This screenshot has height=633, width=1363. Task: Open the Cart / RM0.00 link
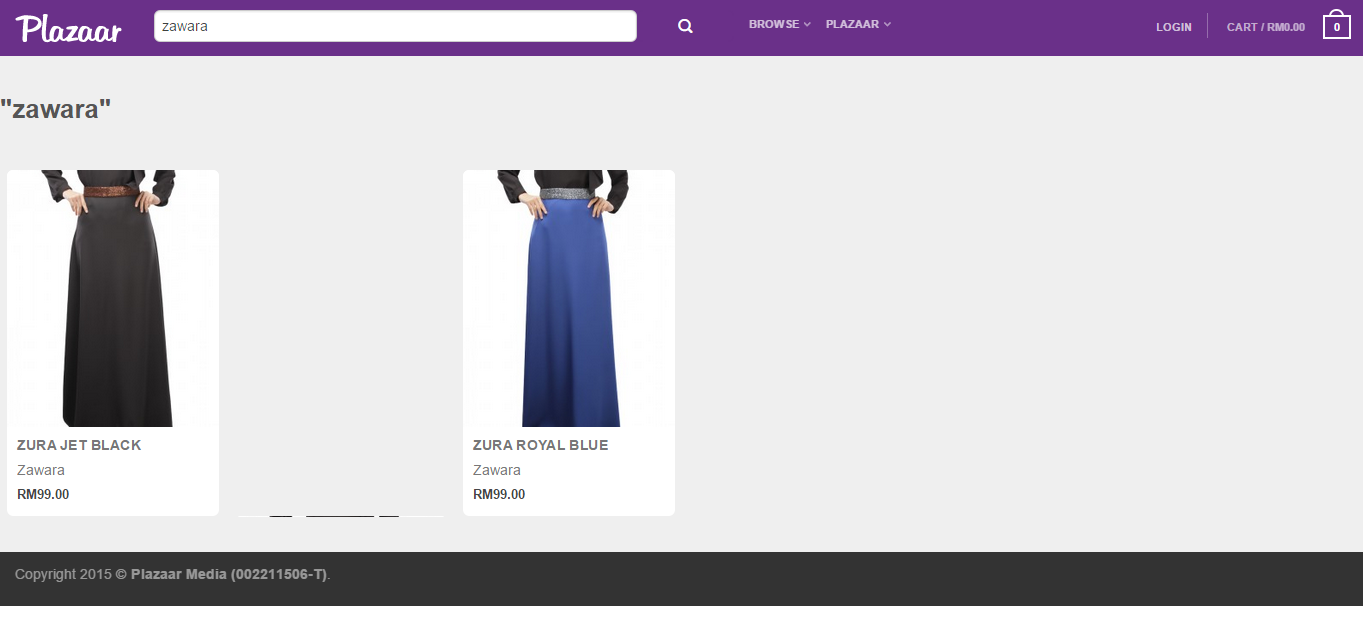1266,27
